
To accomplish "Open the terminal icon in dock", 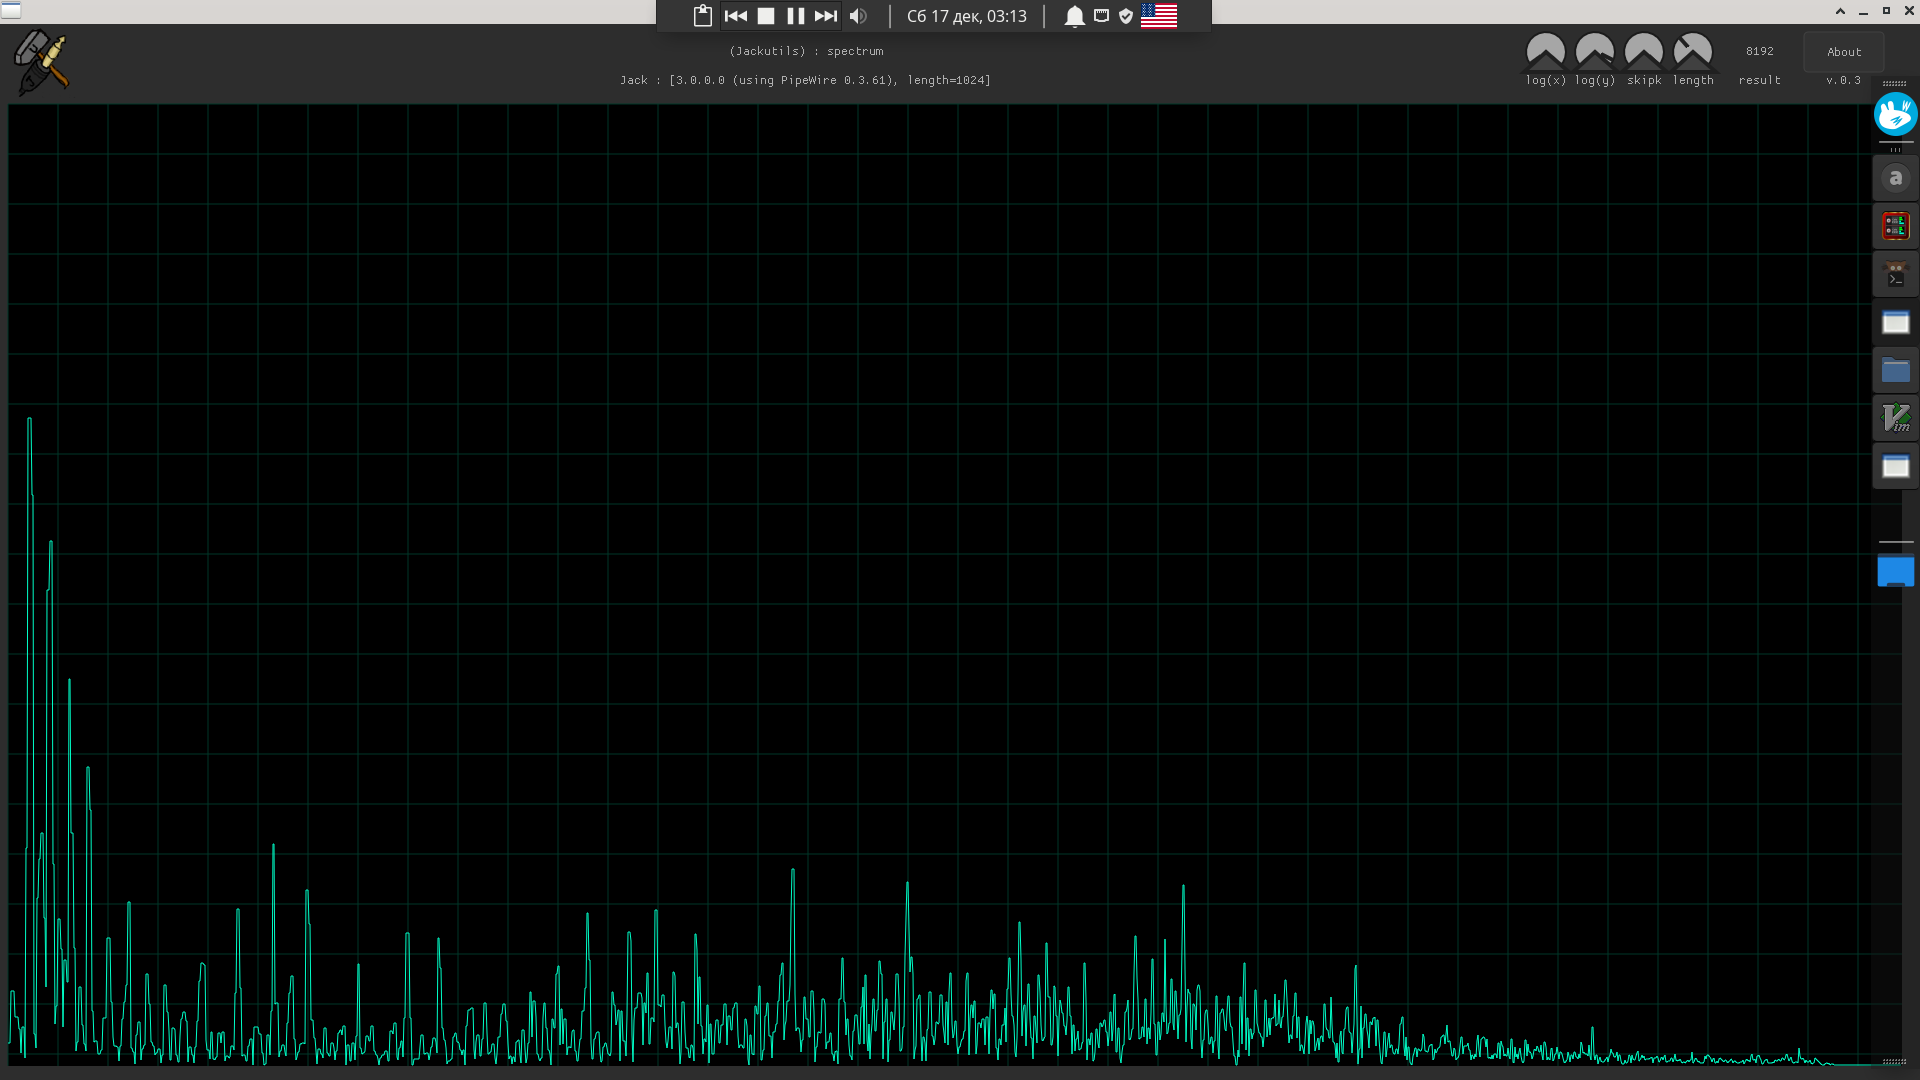I will [1895, 274].
